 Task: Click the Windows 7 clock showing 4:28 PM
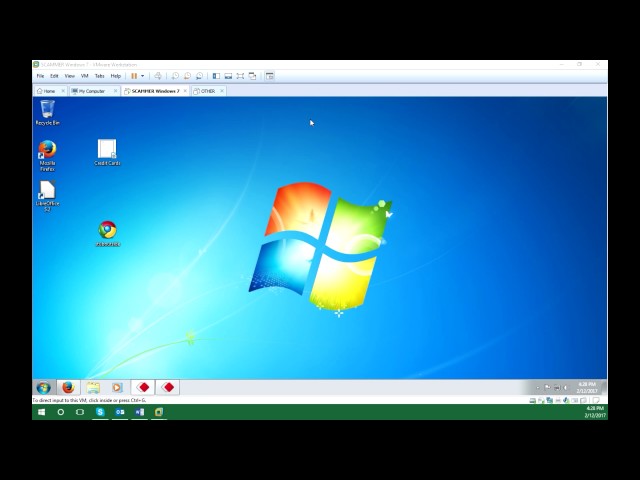tap(587, 387)
